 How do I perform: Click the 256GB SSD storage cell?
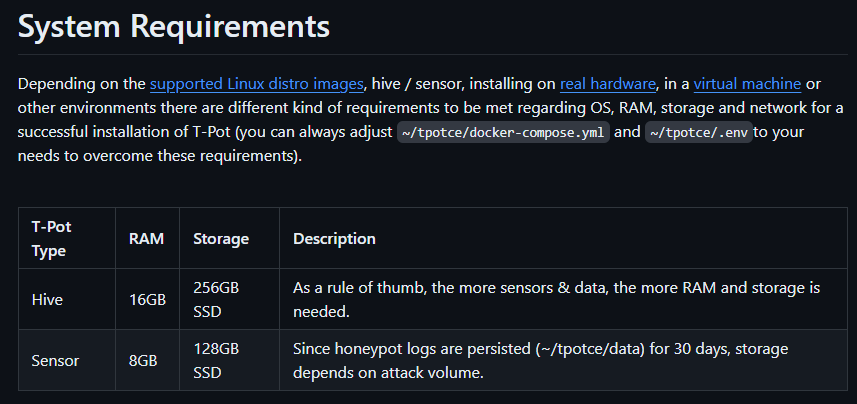230,300
